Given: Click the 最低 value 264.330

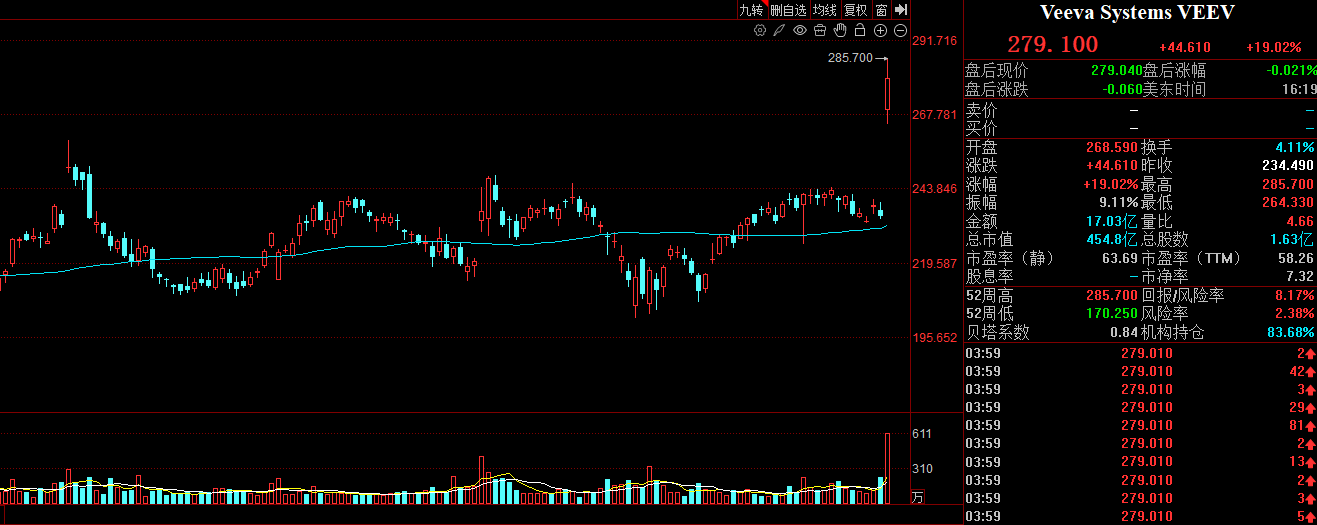Looking at the screenshot, I should pos(1288,203).
